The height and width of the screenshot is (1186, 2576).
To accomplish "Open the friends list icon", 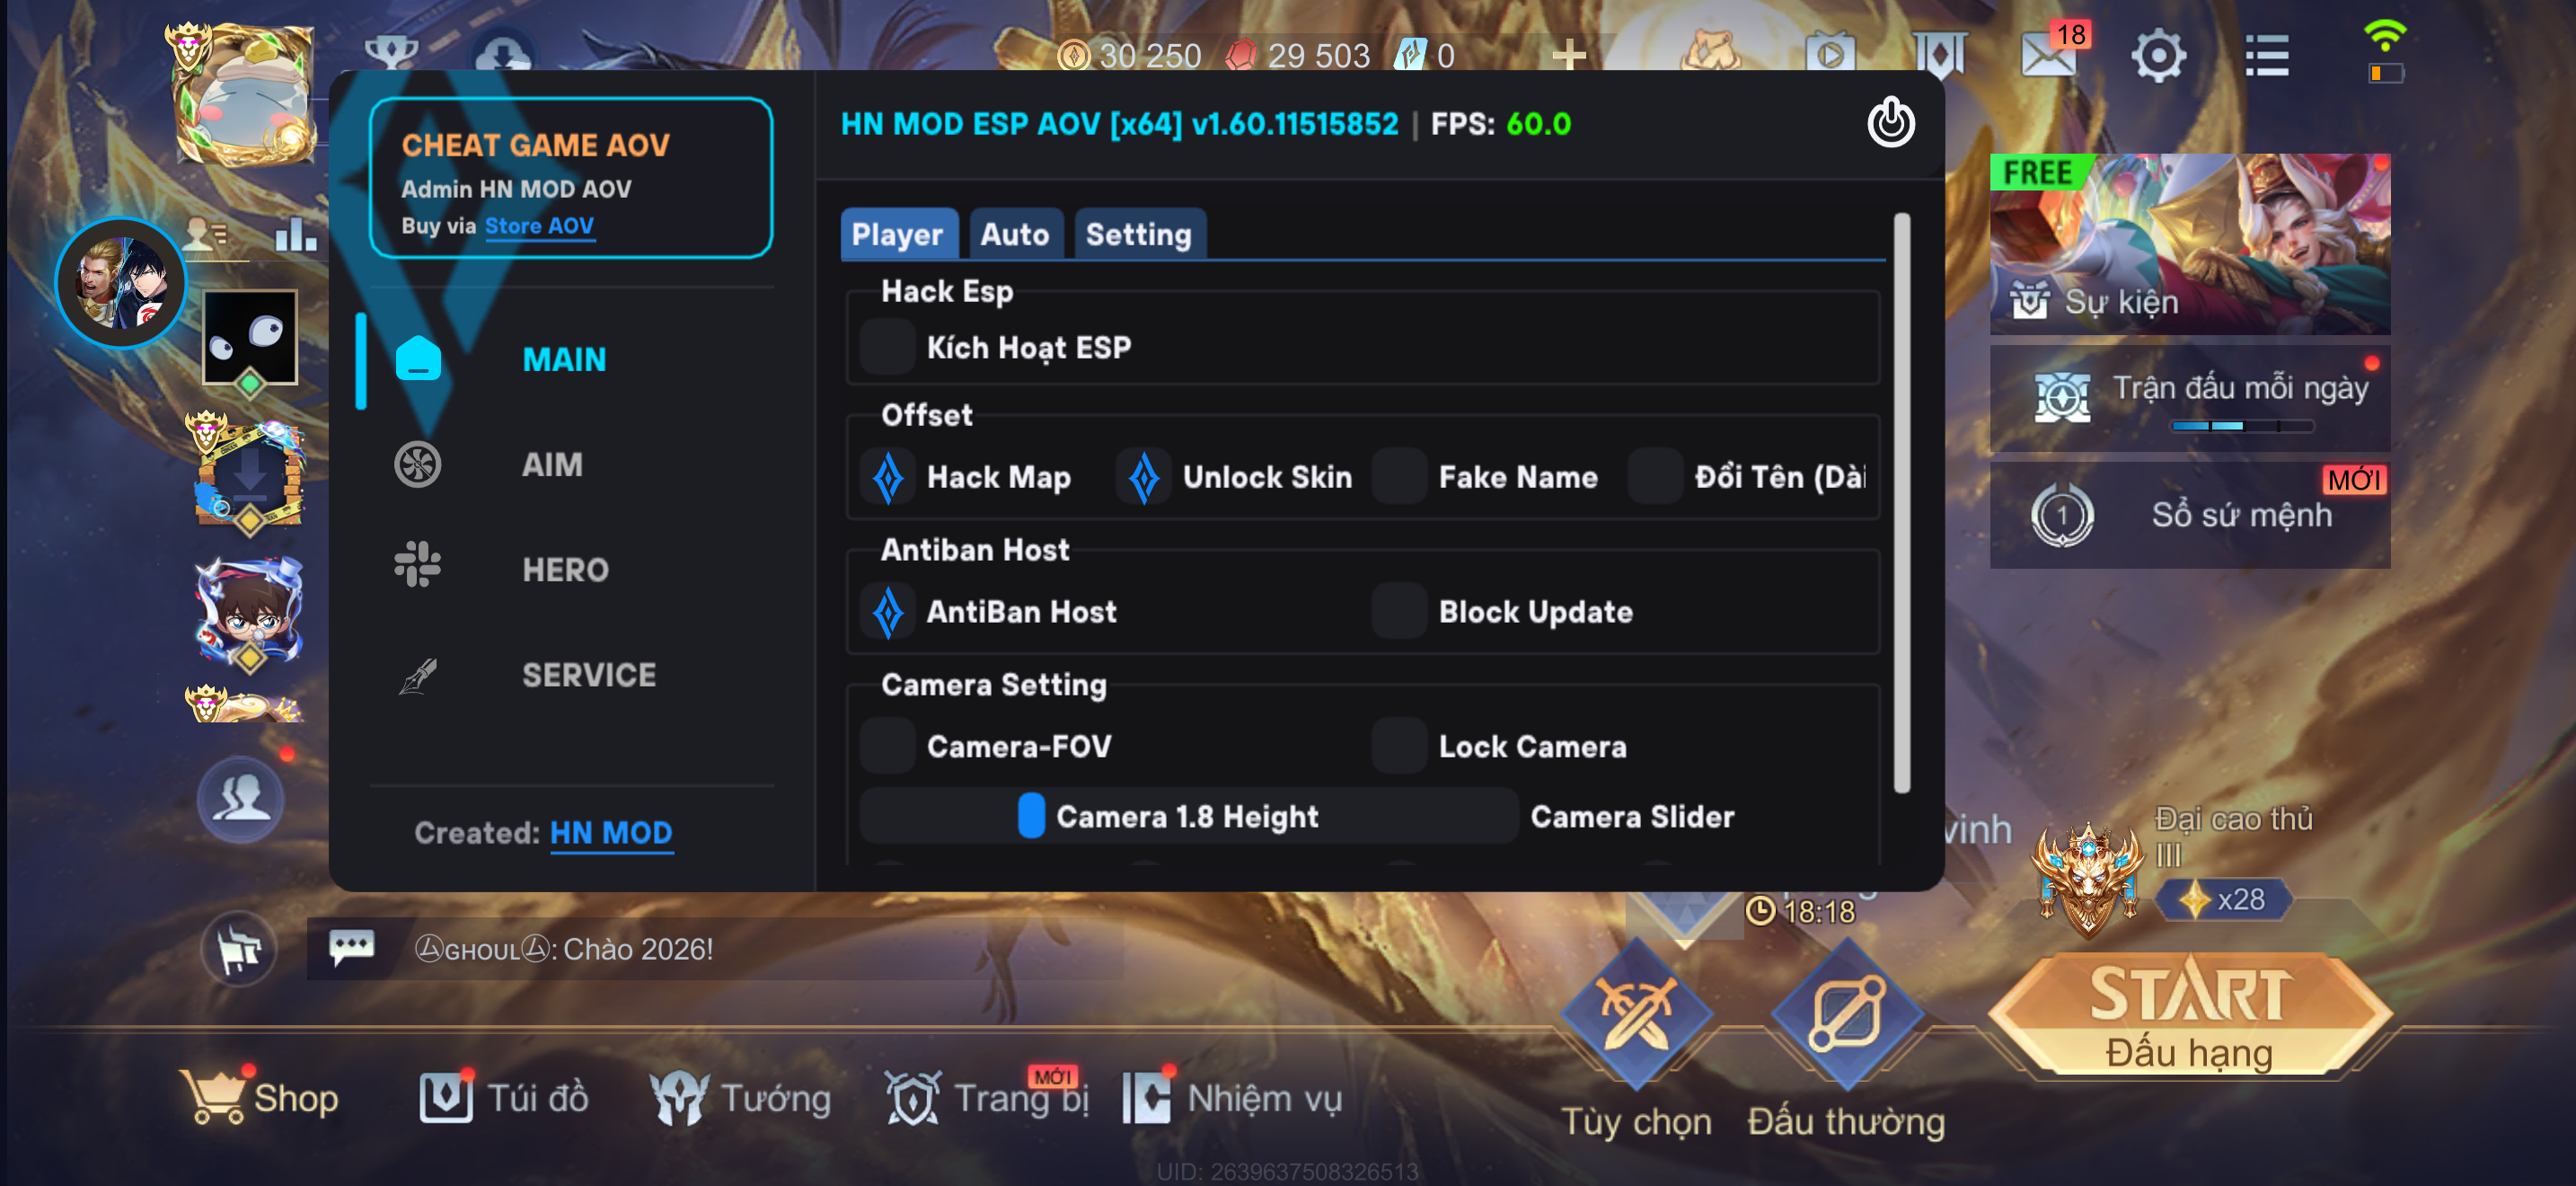I will tap(240, 798).
